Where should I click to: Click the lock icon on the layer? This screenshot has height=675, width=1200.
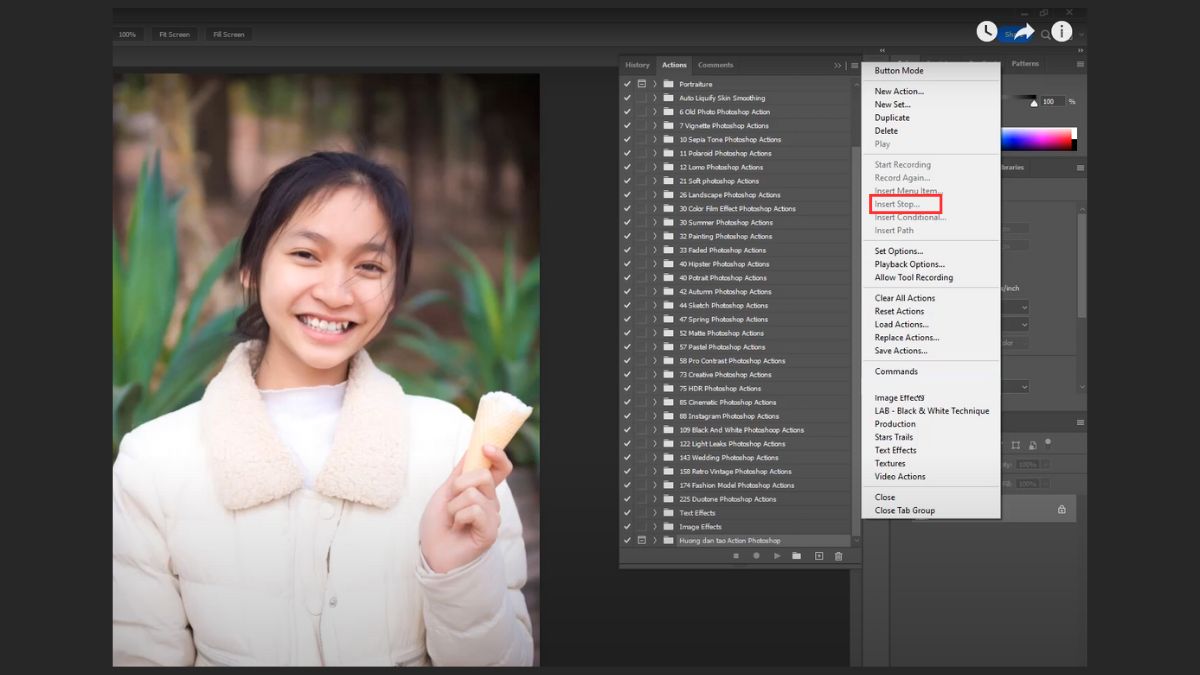click(x=1062, y=509)
